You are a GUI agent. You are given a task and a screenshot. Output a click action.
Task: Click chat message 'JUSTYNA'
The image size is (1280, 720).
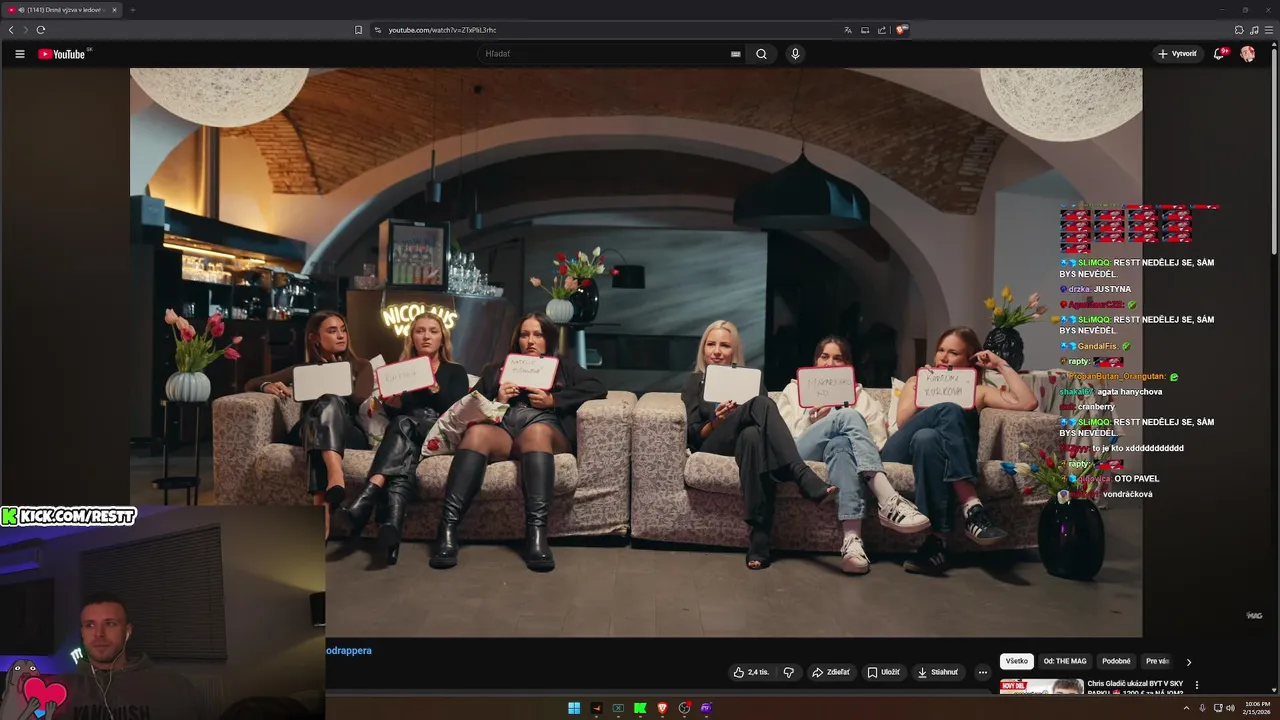point(1112,289)
